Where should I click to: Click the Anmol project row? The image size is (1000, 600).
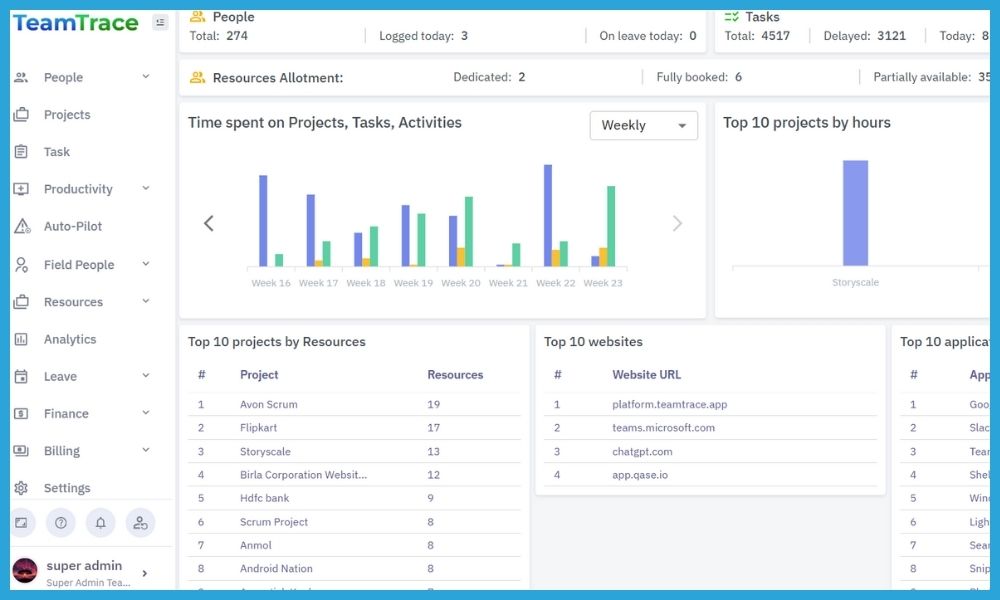[x=354, y=545]
